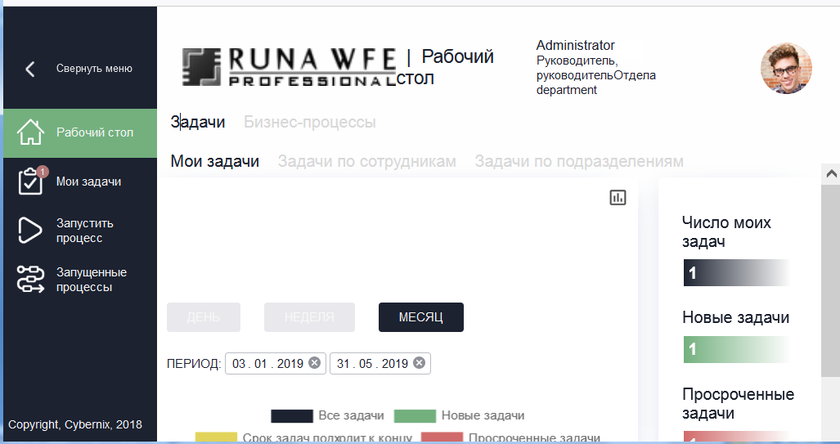
Task: Click the chart view icon above the graph
Action: (x=618, y=198)
